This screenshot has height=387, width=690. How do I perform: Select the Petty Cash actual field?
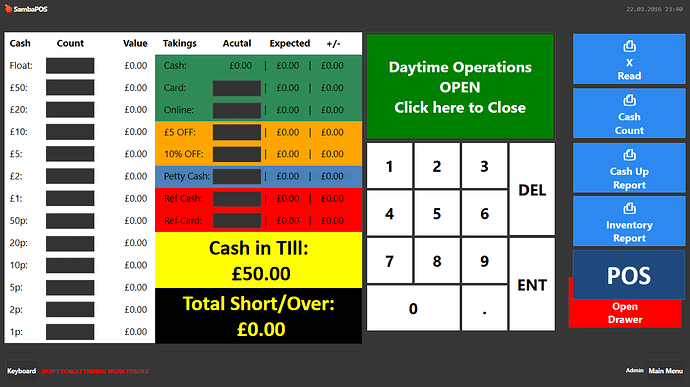click(x=237, y=176)
